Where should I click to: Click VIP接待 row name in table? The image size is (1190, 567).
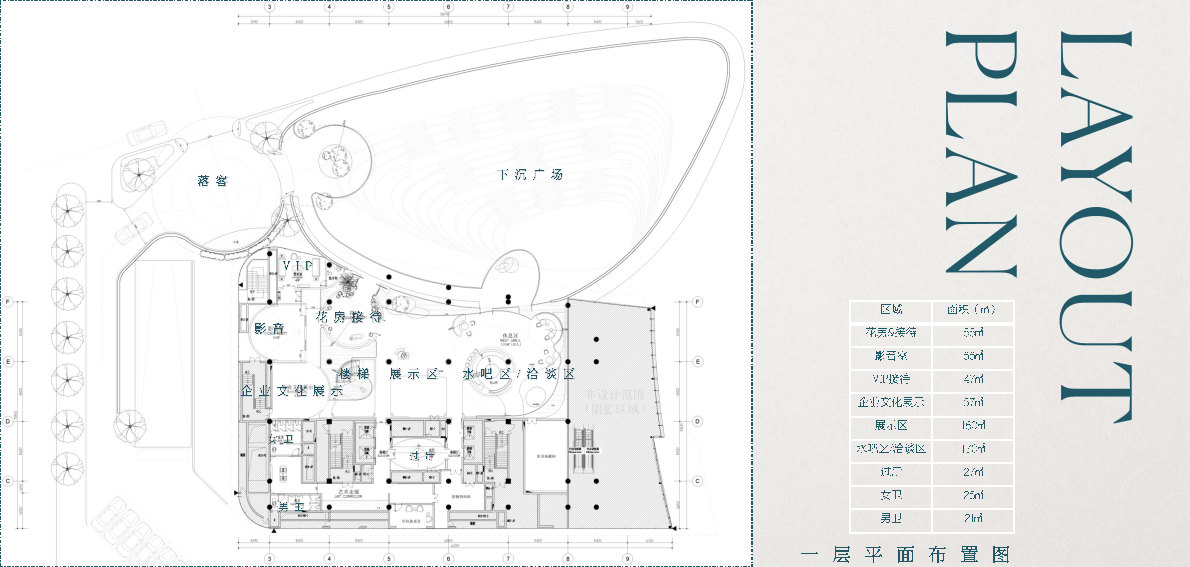pyautogui.click(x=890, y=380)
